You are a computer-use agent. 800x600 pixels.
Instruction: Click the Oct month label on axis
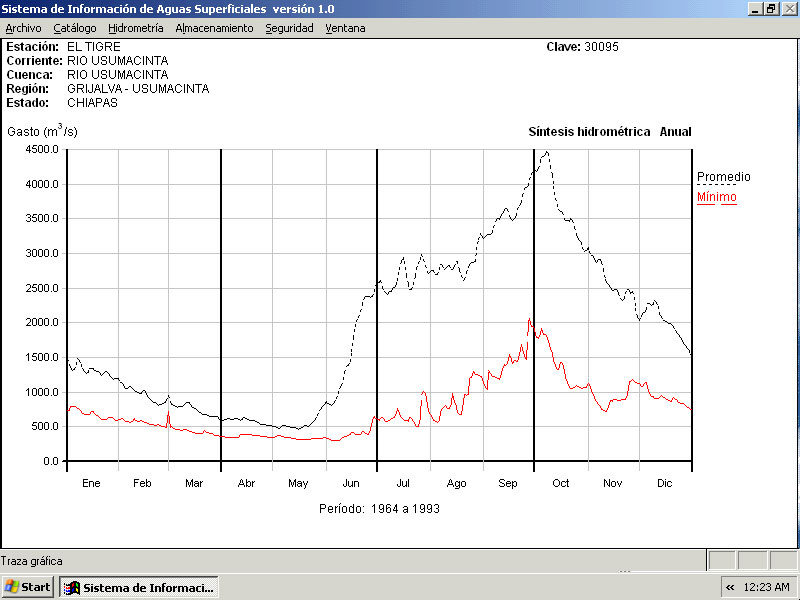[561, 483]
